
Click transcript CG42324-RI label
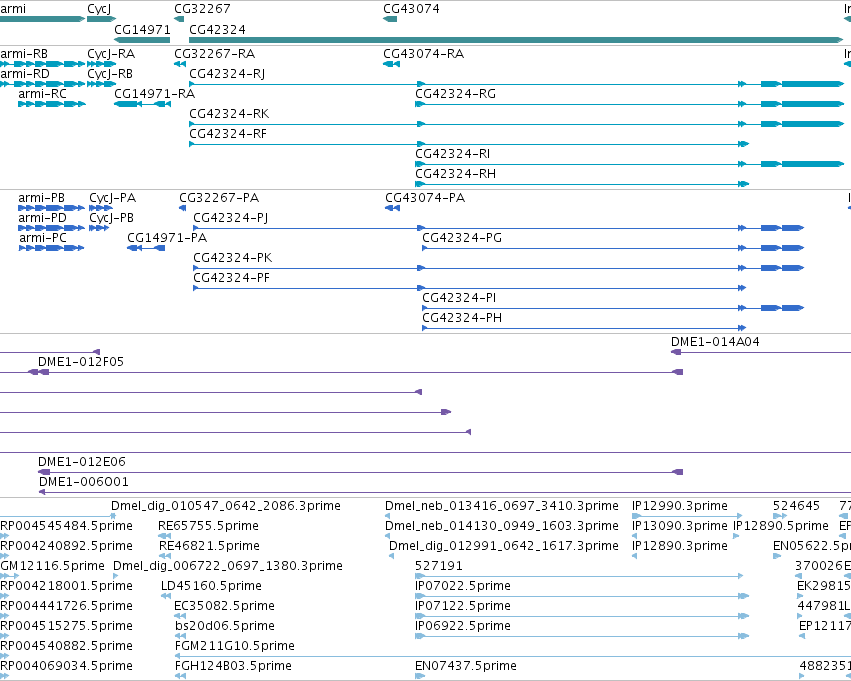453,154
